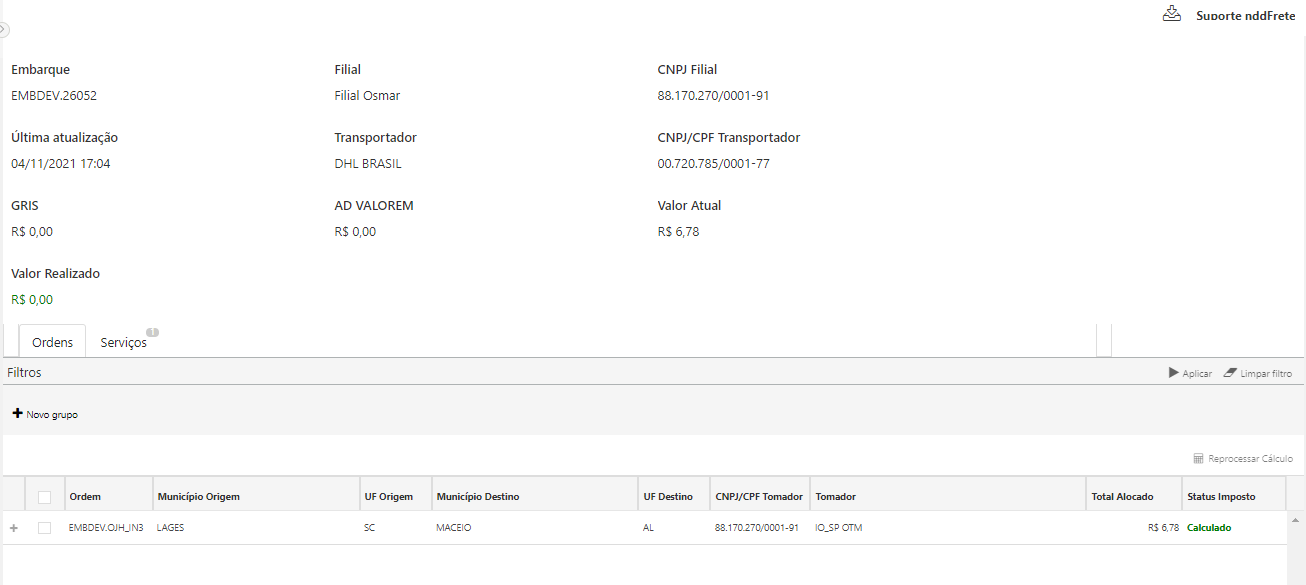1306x585 pixels.
Task: Click the Serviços tab count badge
Action: [153, 332]
